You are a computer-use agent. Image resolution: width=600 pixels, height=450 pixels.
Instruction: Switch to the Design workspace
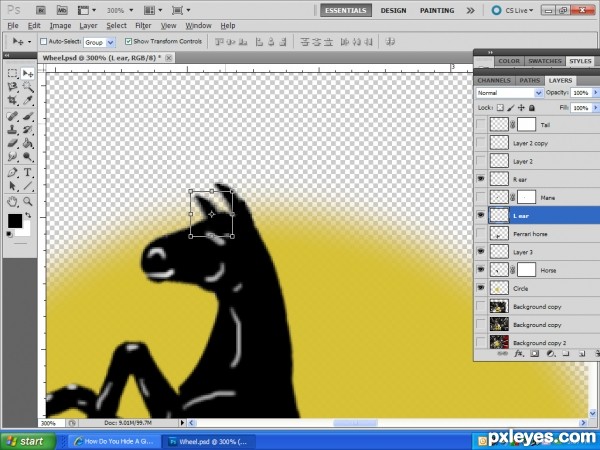[x=393, y=10]
